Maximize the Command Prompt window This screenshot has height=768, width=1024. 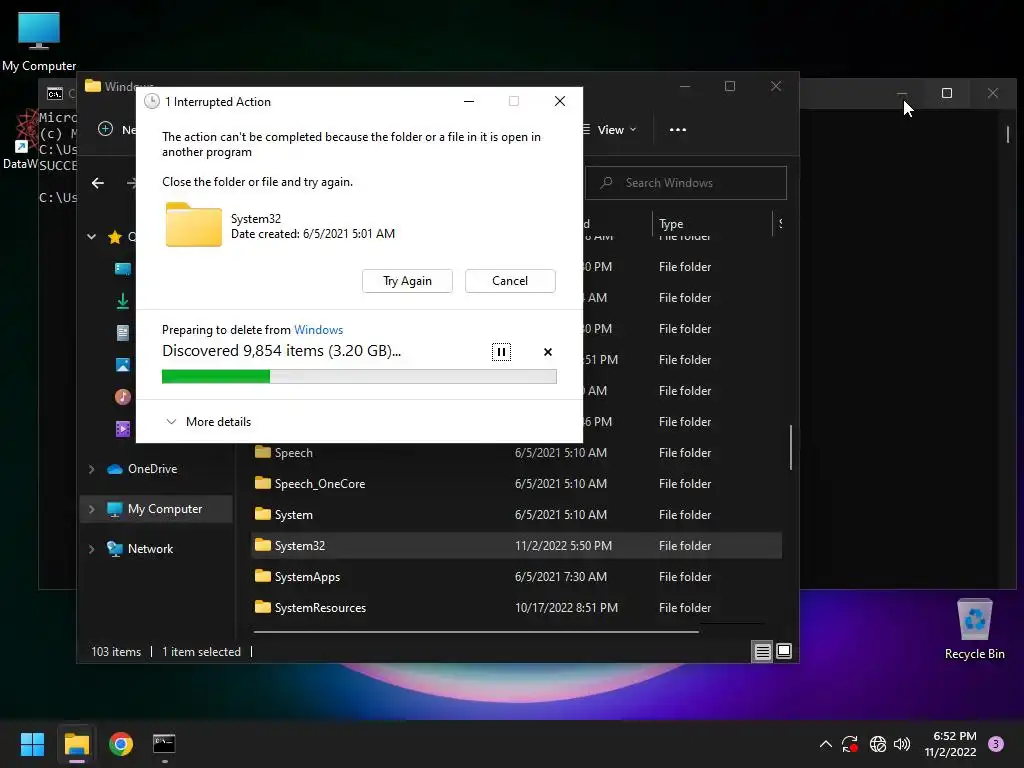point(947,93)
